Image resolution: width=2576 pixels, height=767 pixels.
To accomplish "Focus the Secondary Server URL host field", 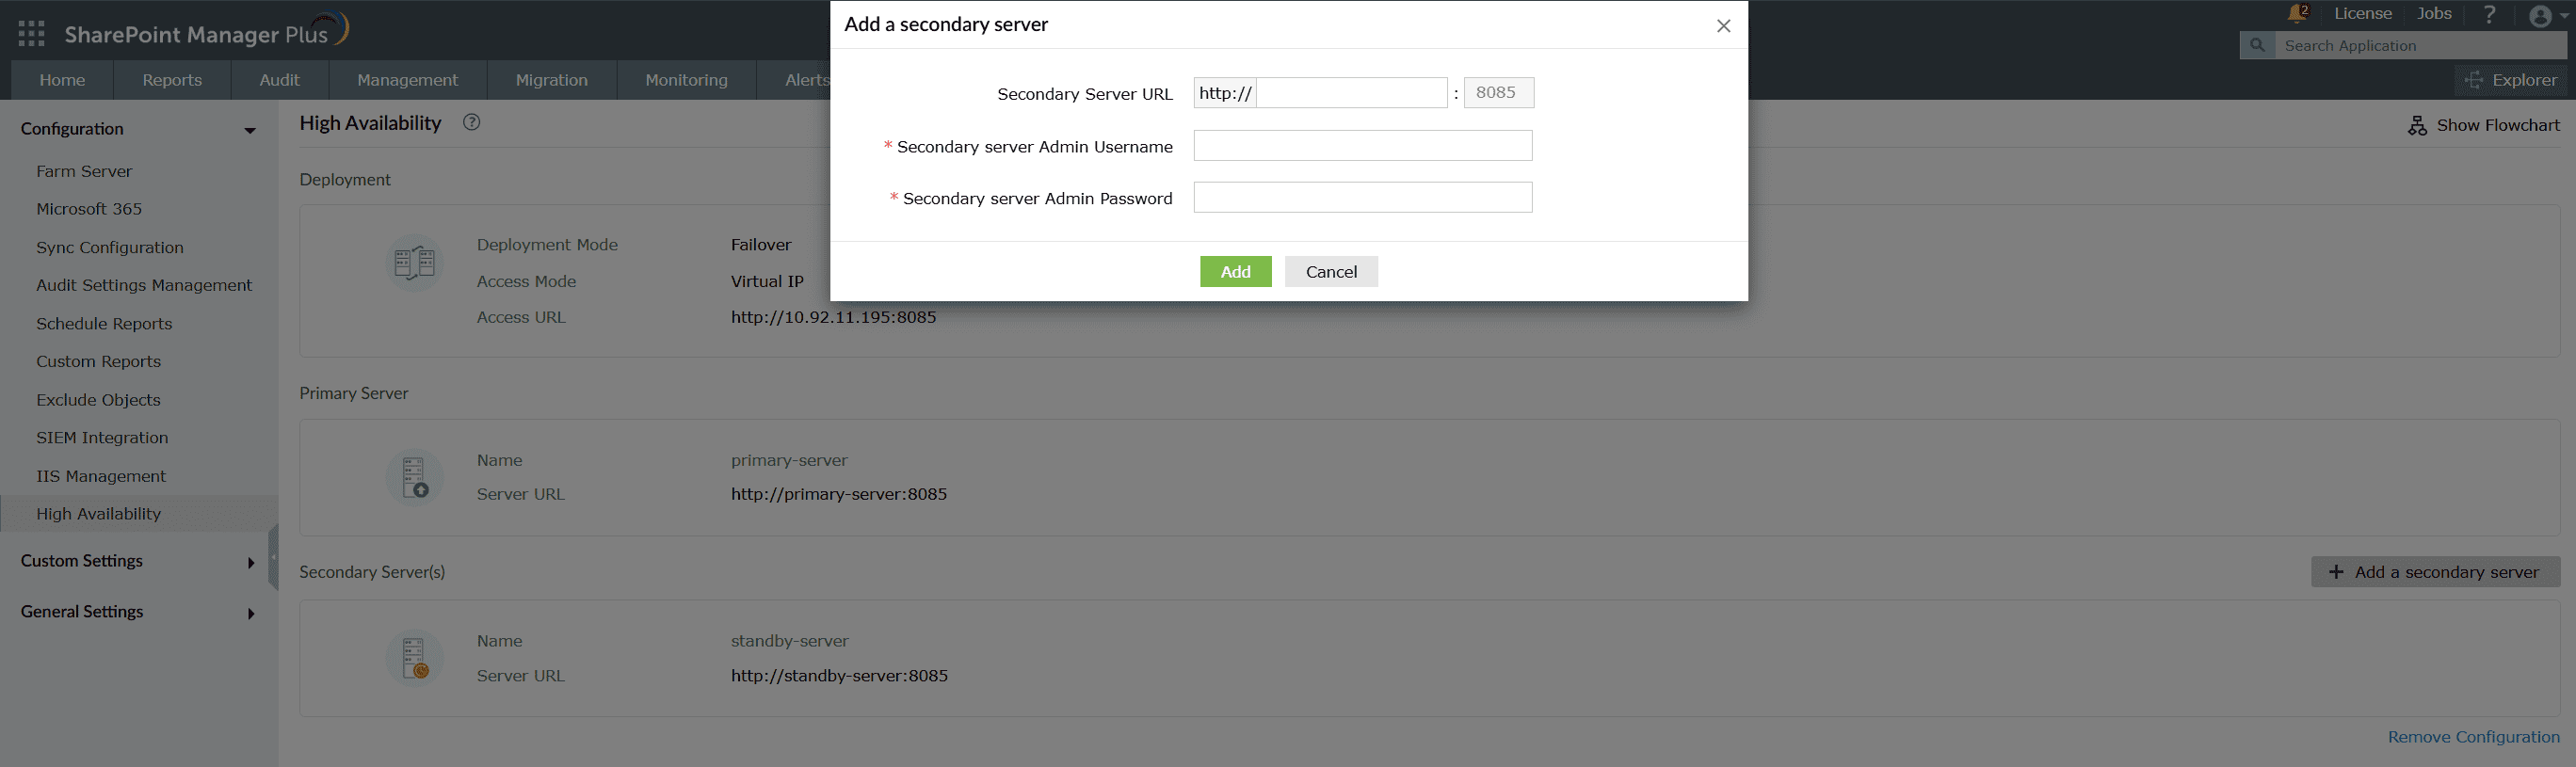I will 1351,93.
